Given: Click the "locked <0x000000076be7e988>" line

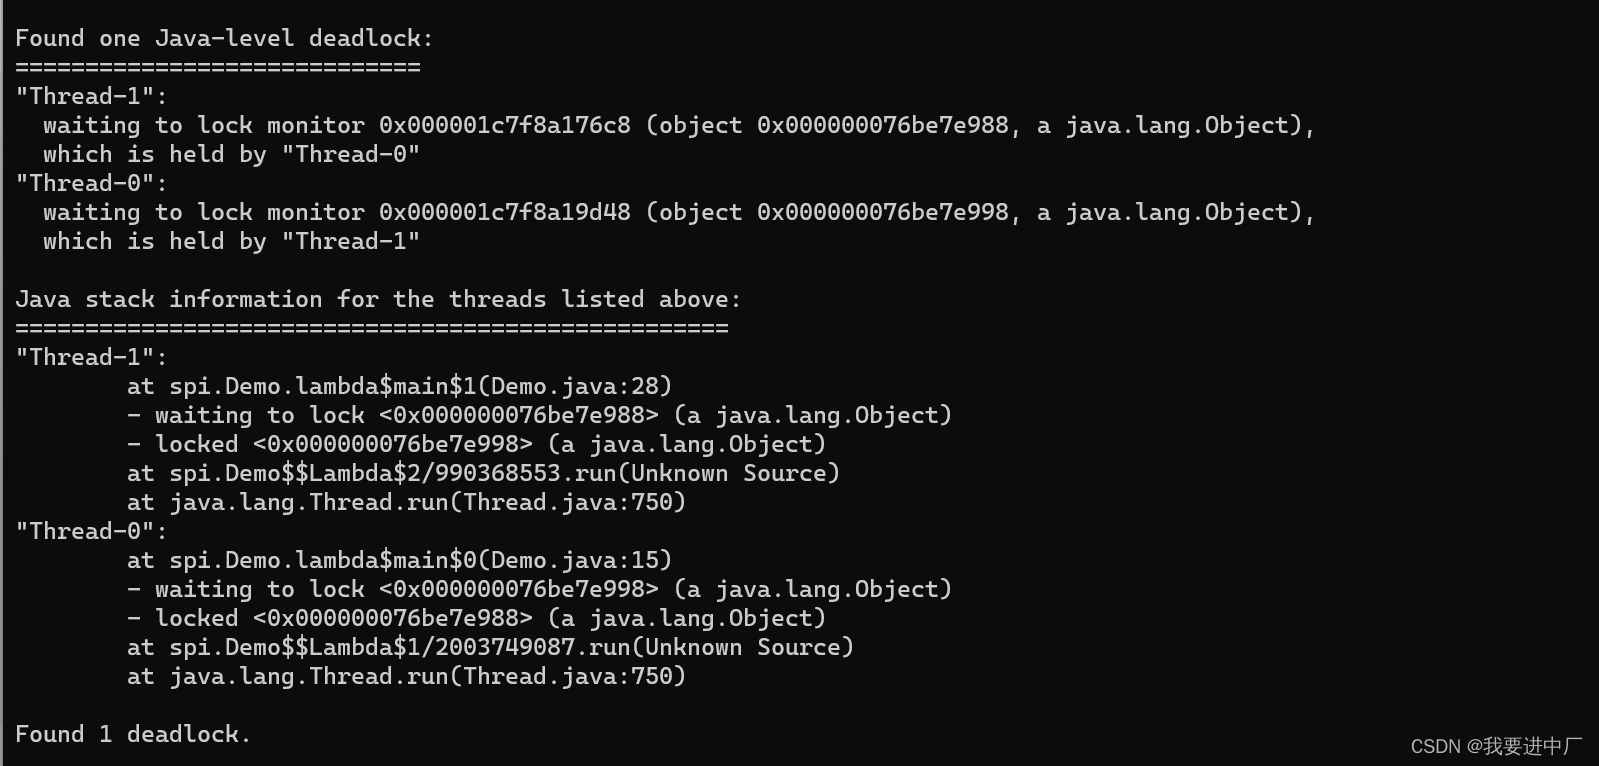Looking at the screenshot, I should click(476, 619).
